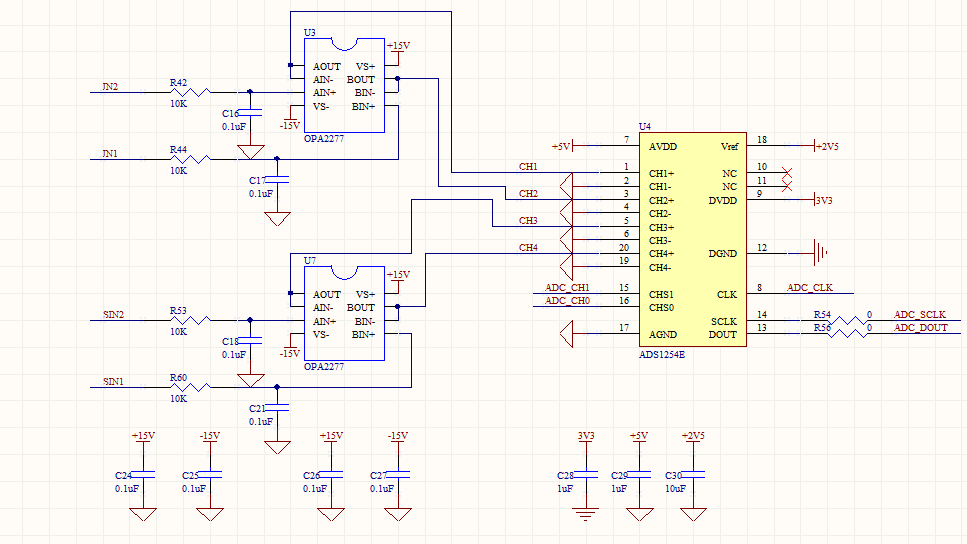Select the +15V power port on U3 VS+
This screenshot has height=544, width=967.
point(398,52)
